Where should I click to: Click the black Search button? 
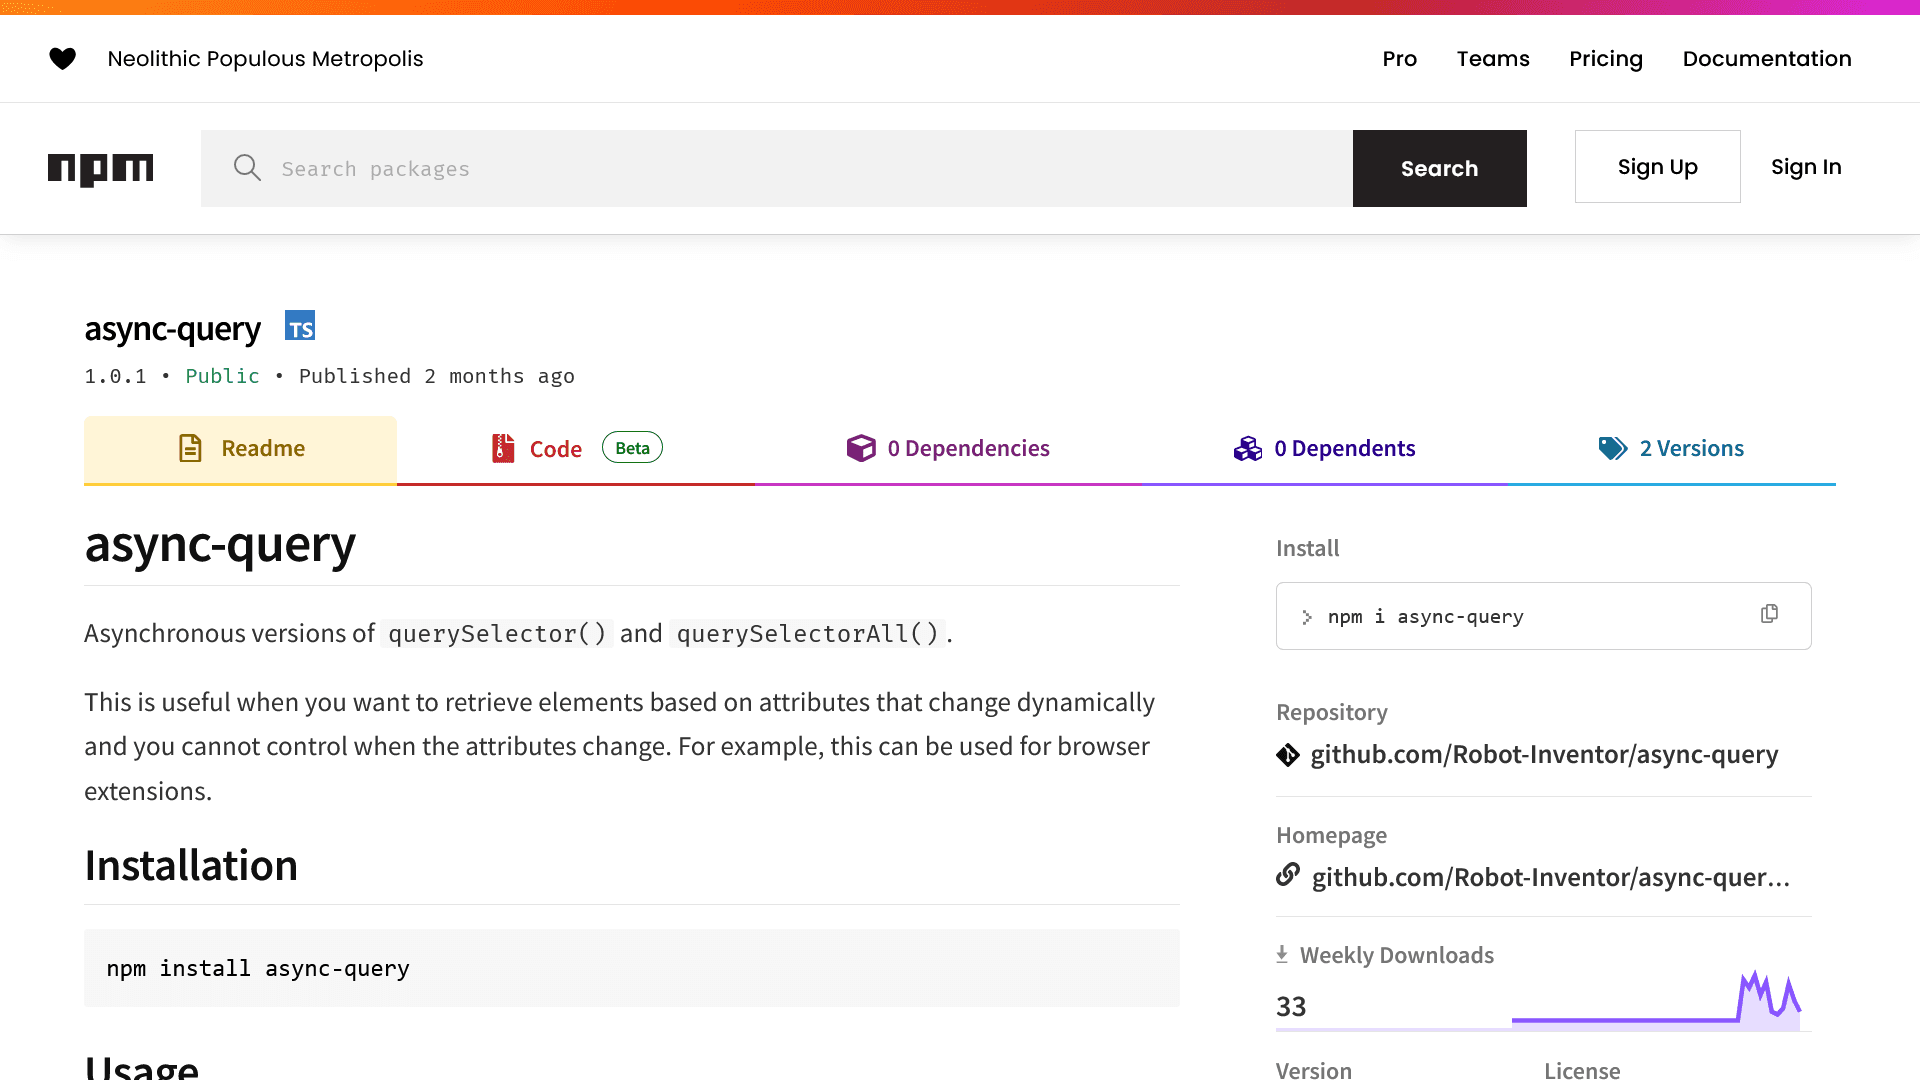coord(1439,168)
